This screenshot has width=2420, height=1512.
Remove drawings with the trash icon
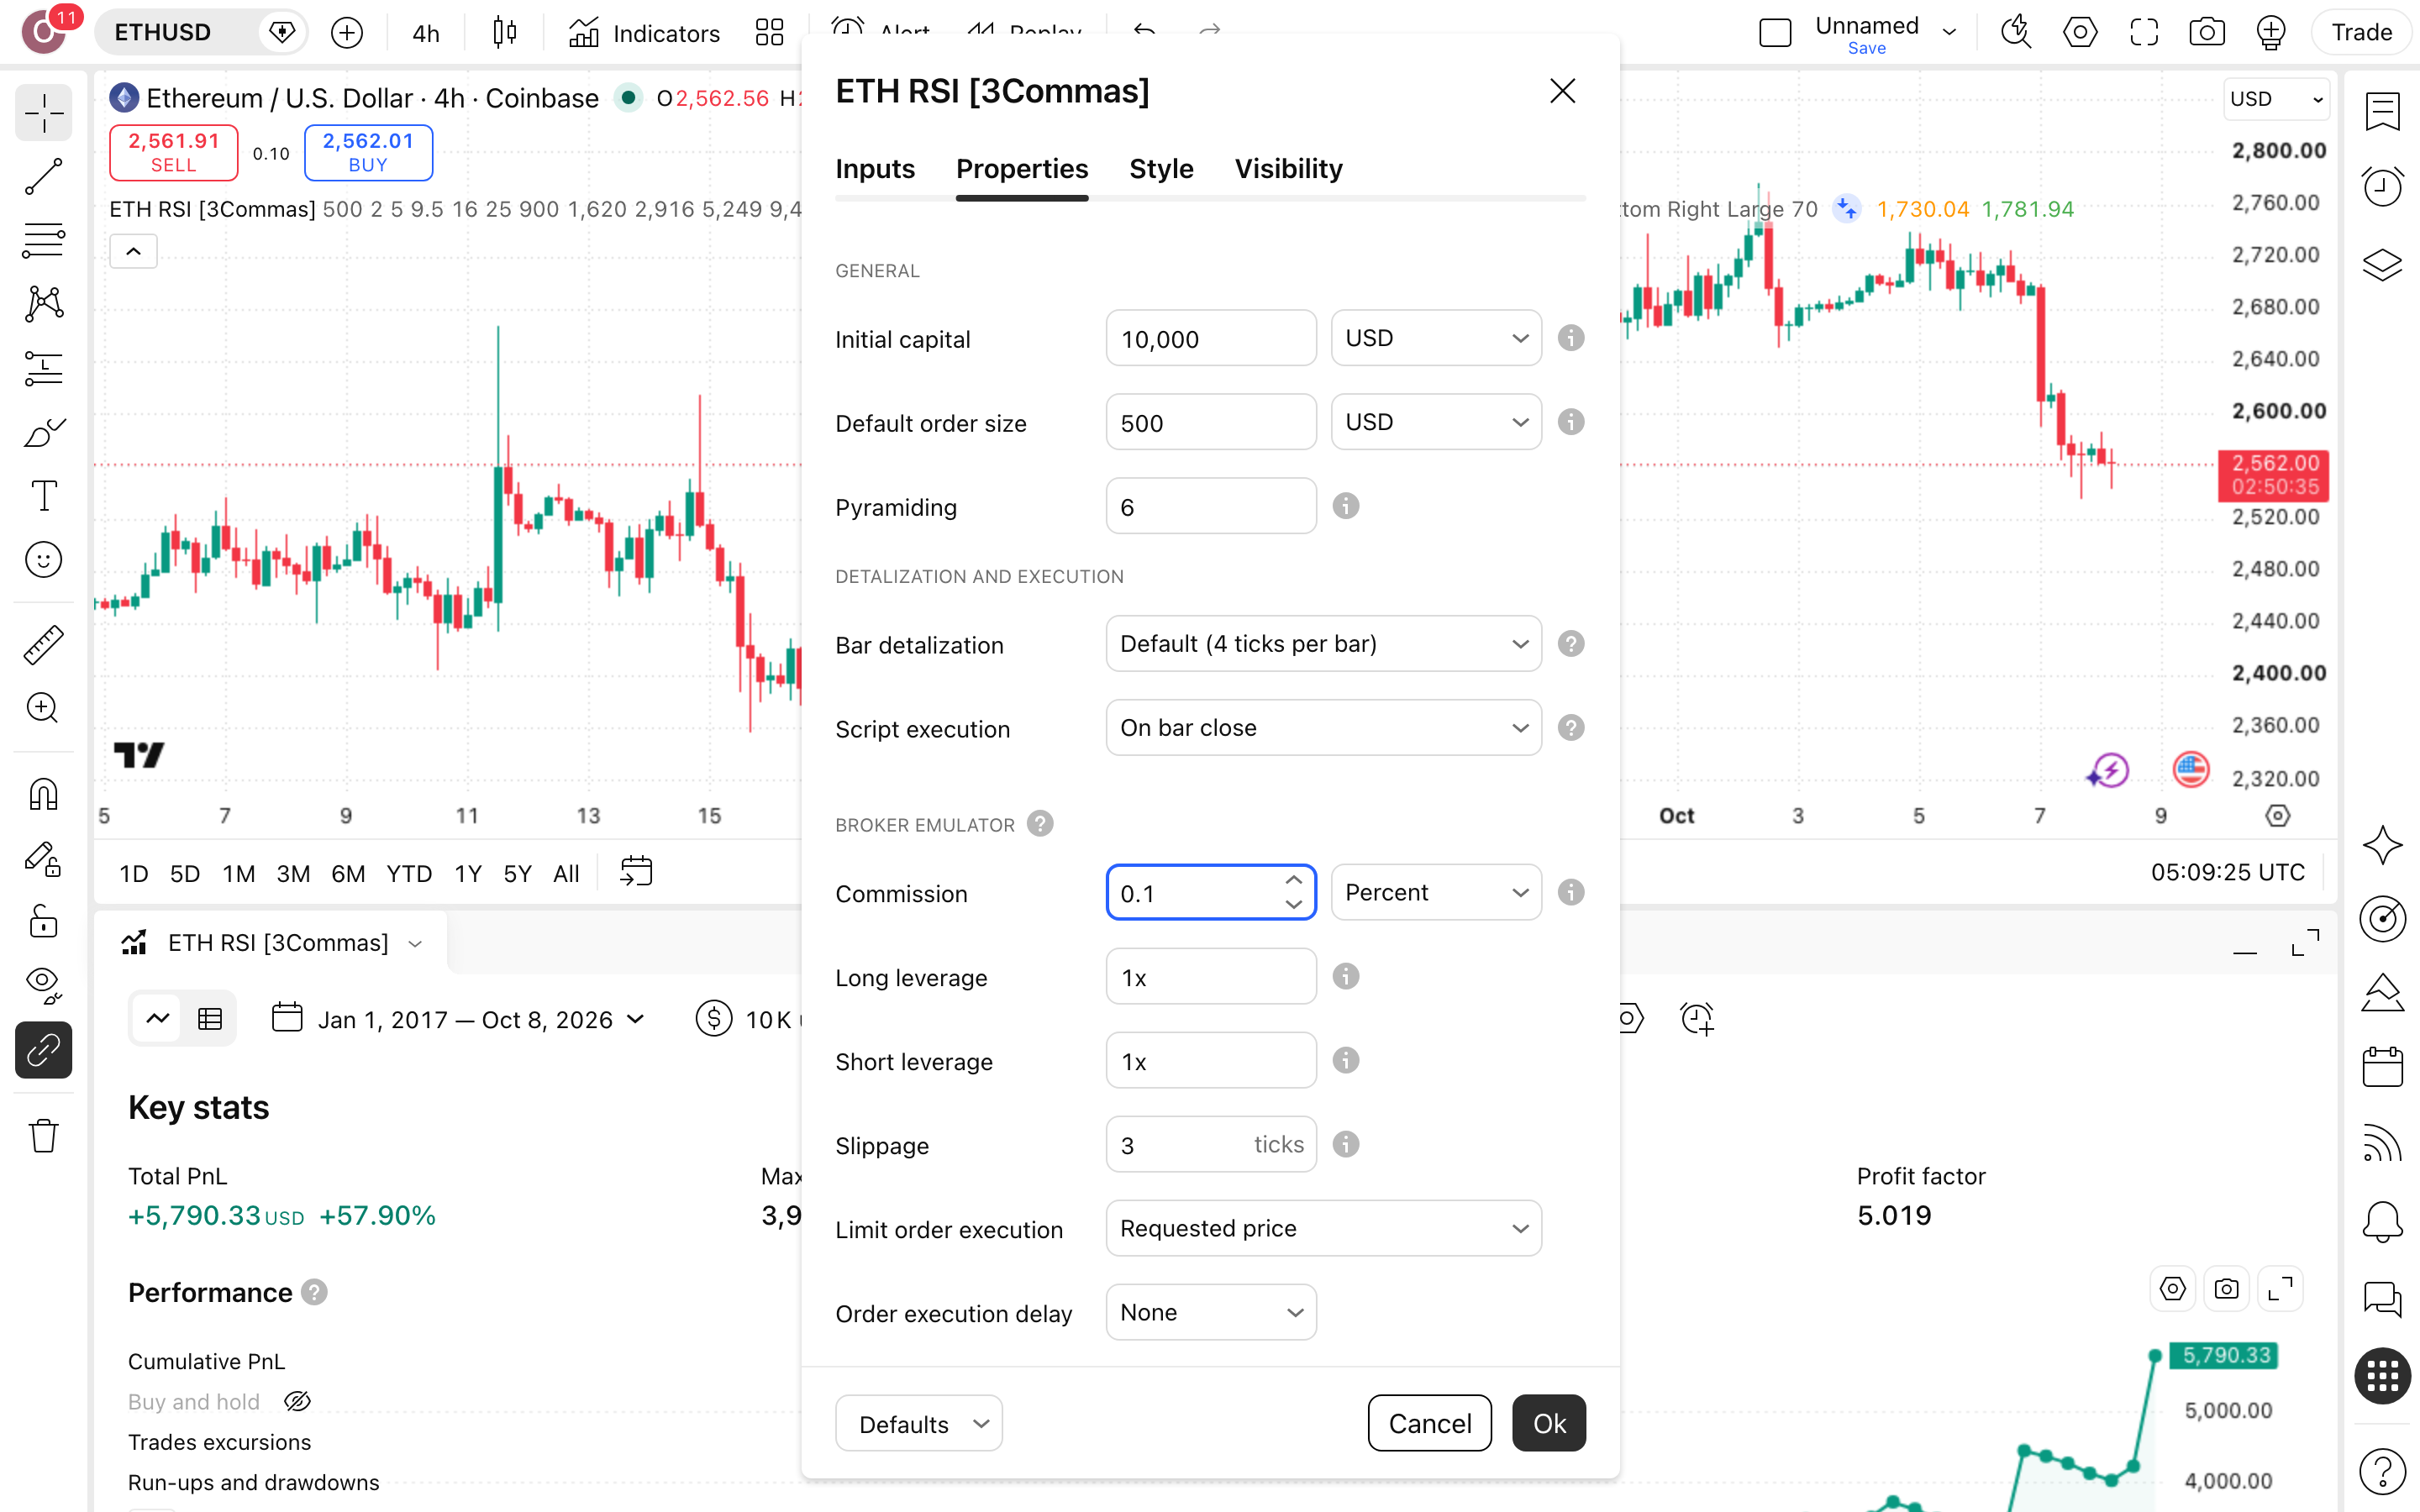[43, 1136]
